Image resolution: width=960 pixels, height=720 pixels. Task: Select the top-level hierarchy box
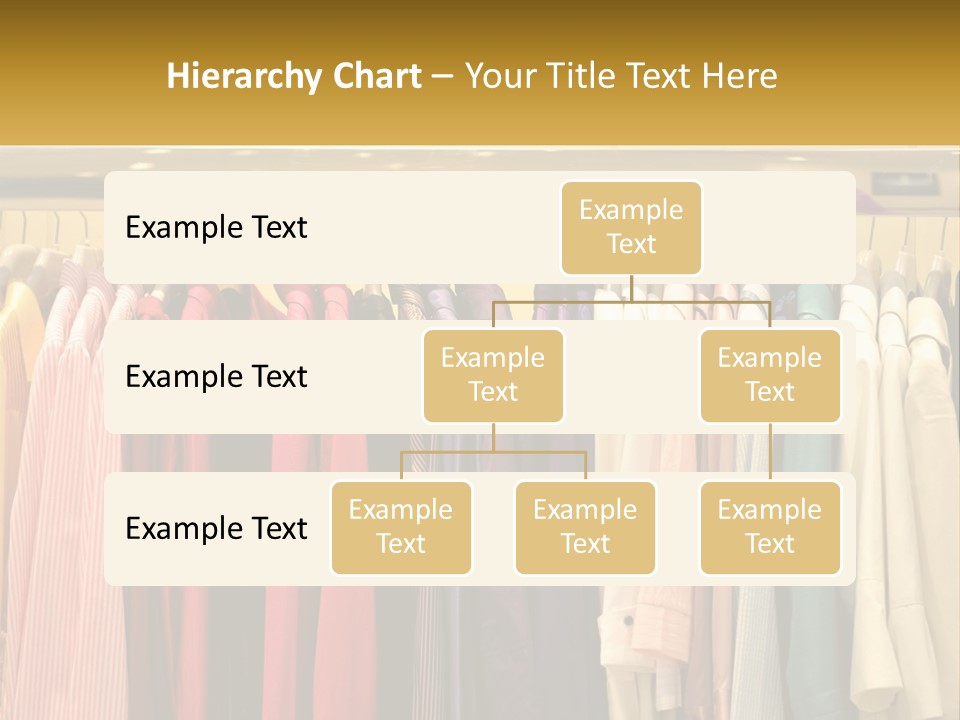[x=631, y=227]
